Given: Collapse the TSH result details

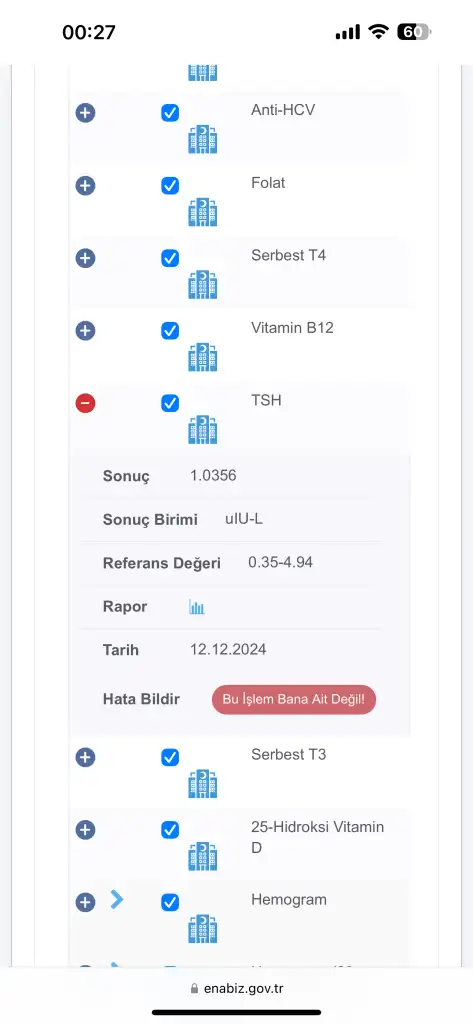Looking at the screenshot, I should (x=86, y=404).
